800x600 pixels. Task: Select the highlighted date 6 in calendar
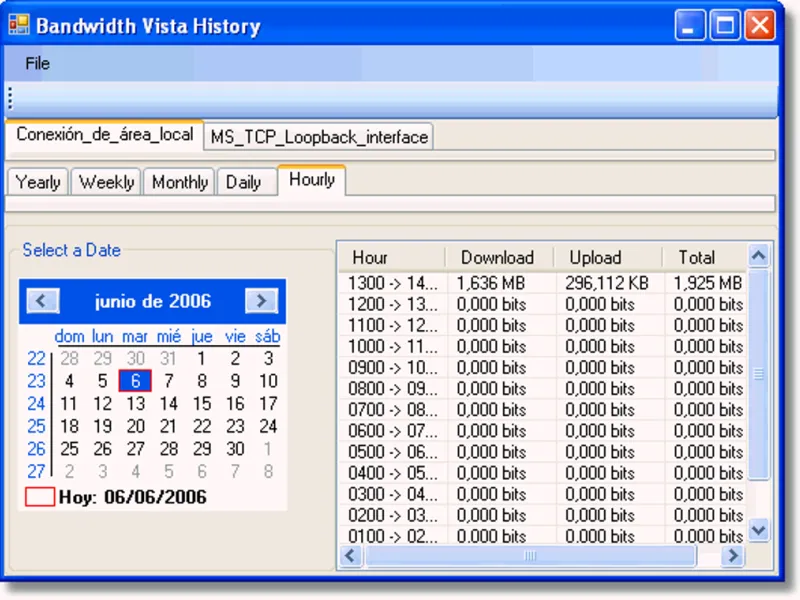coord(135,381)
